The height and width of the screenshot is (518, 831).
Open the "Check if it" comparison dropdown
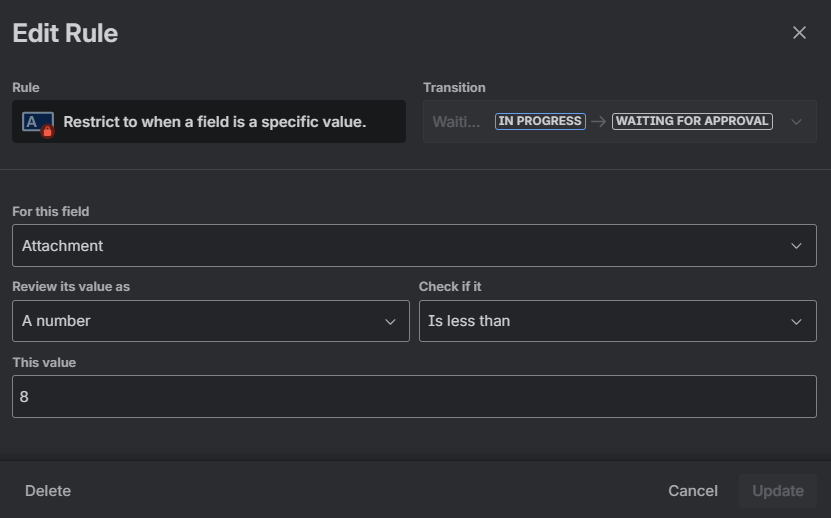(x=605, y=321)
